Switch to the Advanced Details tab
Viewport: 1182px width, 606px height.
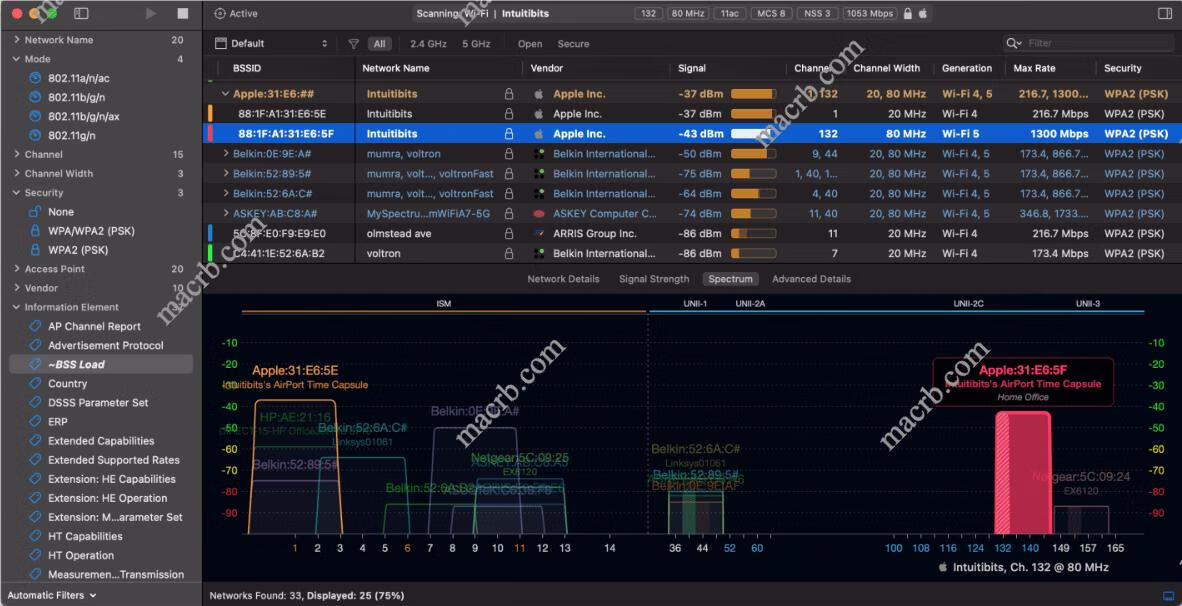point(811,279)
